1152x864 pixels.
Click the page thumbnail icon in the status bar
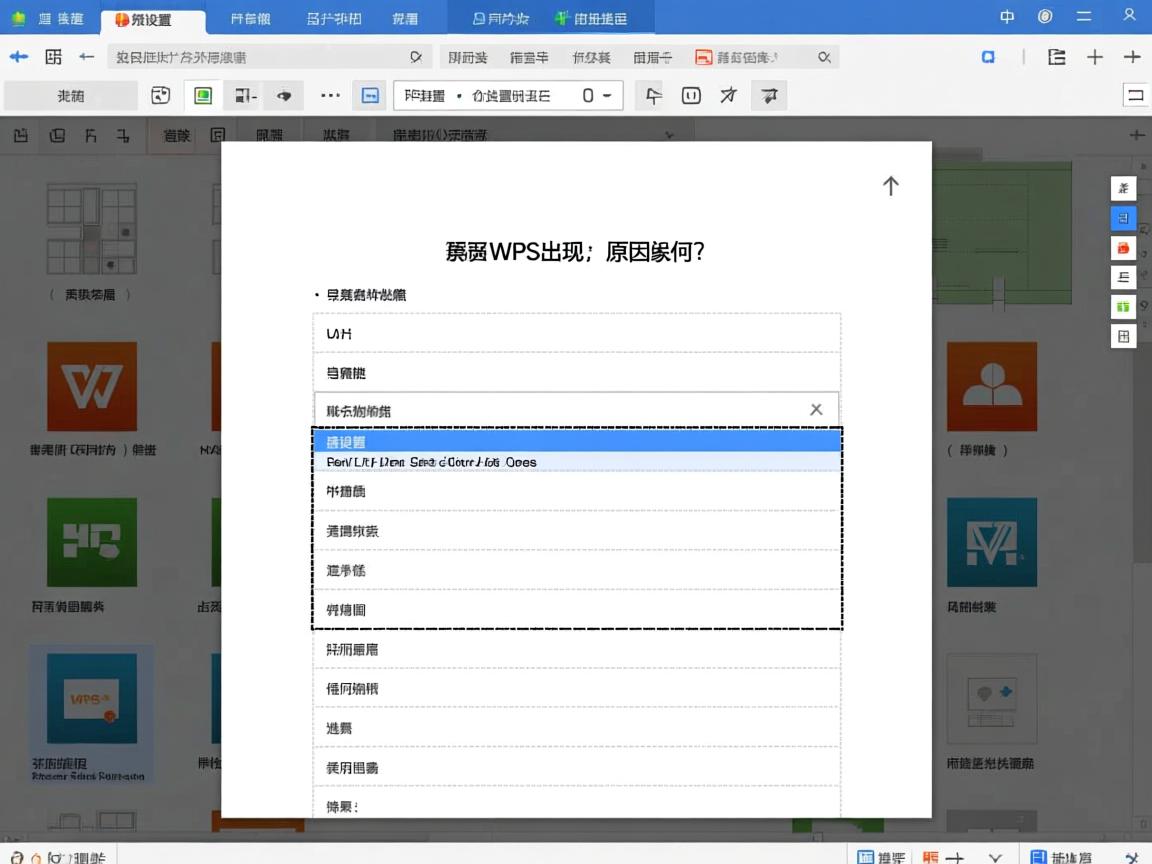coord(866,857)
